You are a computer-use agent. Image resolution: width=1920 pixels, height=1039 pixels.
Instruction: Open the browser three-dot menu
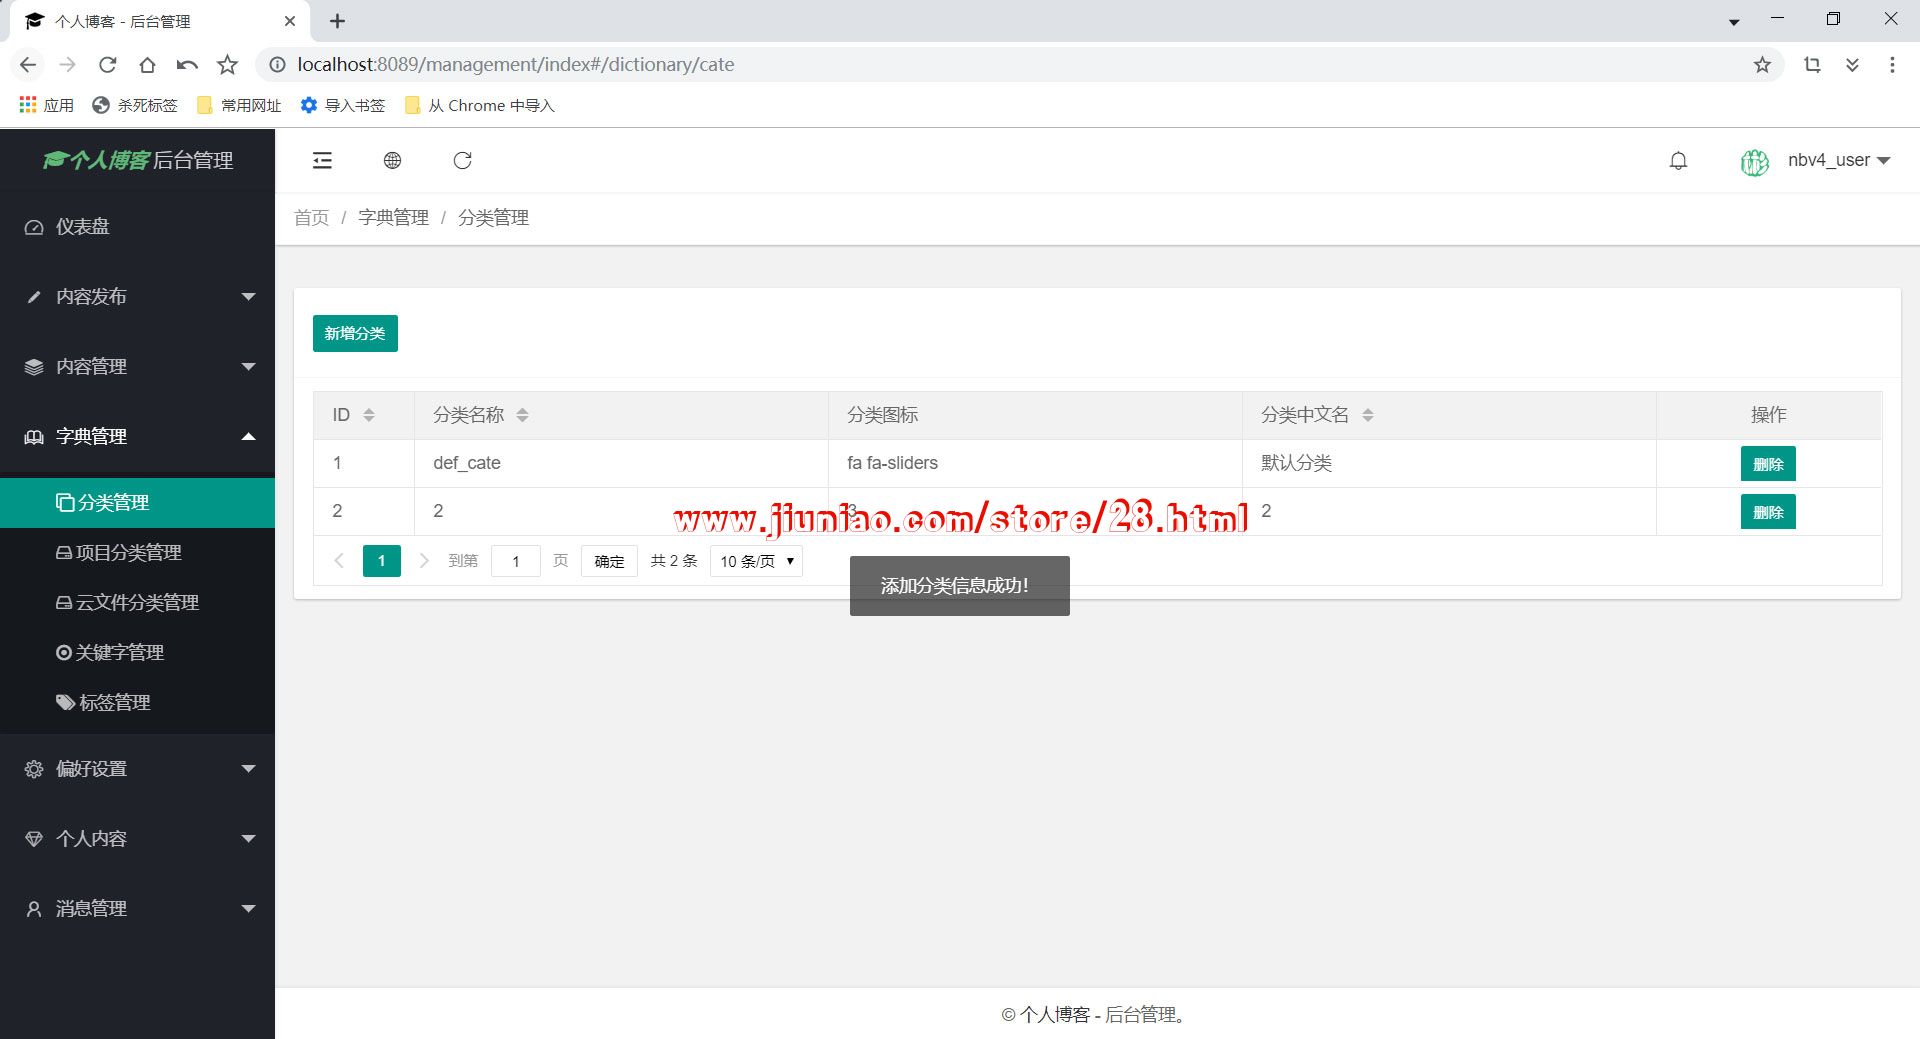1892,65
